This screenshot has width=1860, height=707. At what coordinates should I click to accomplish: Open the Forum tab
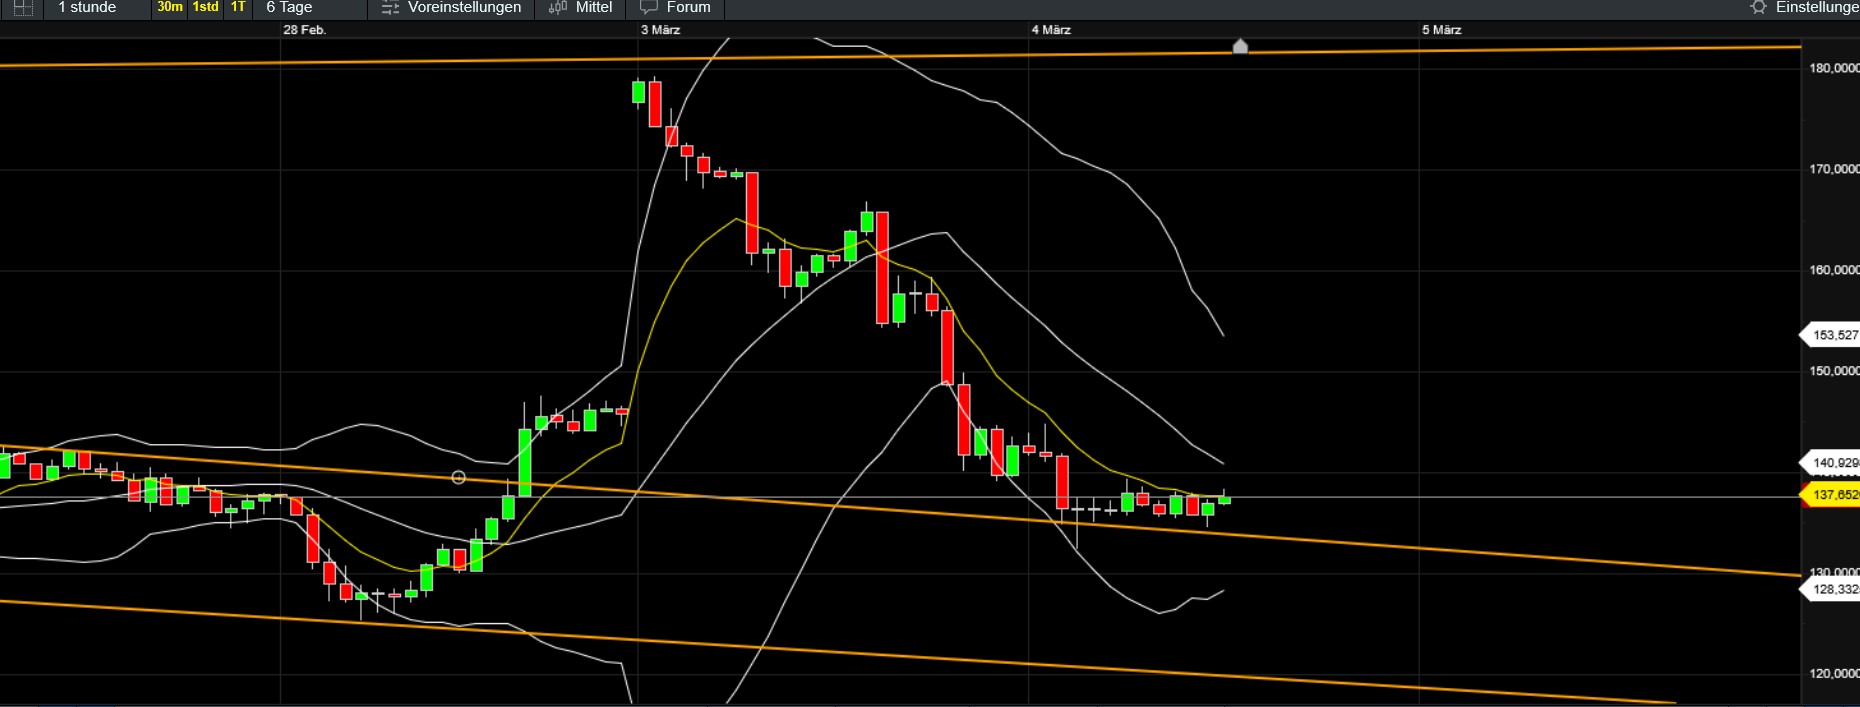tap(689, 7)
